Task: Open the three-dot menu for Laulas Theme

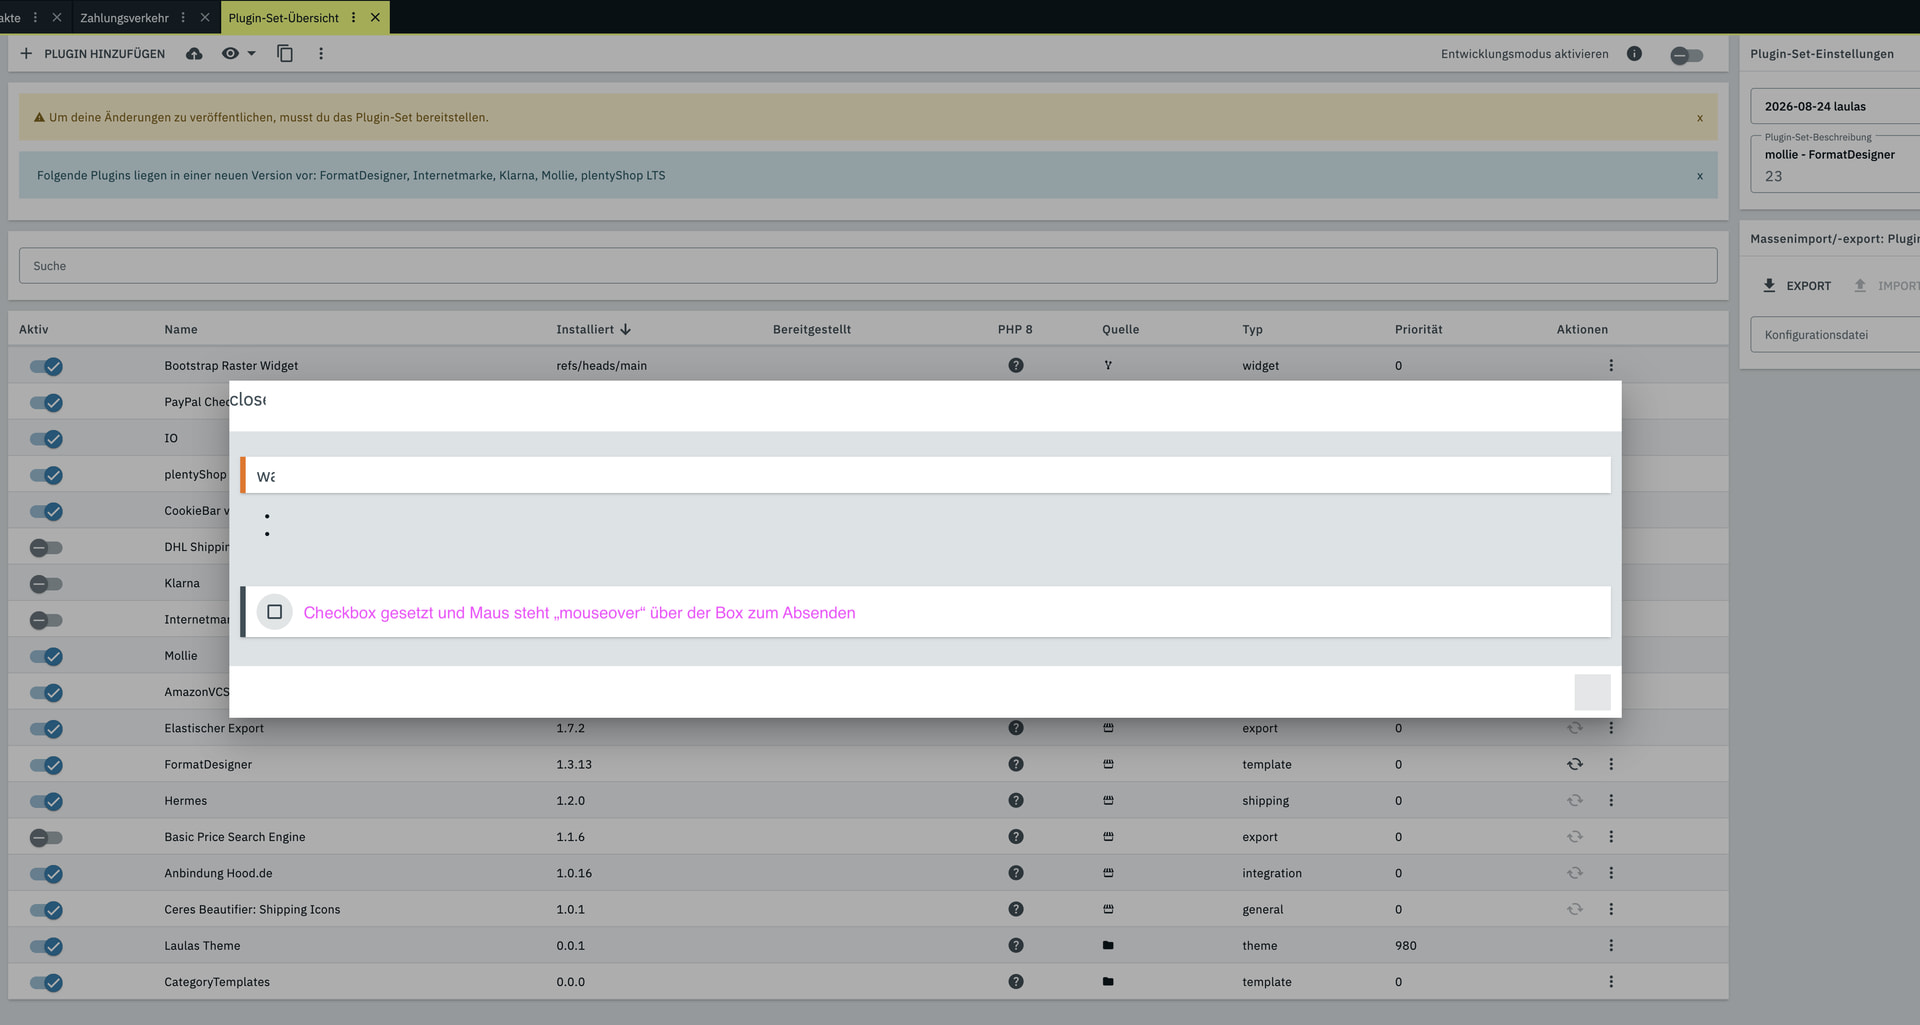Action: tap(1611, 945)
